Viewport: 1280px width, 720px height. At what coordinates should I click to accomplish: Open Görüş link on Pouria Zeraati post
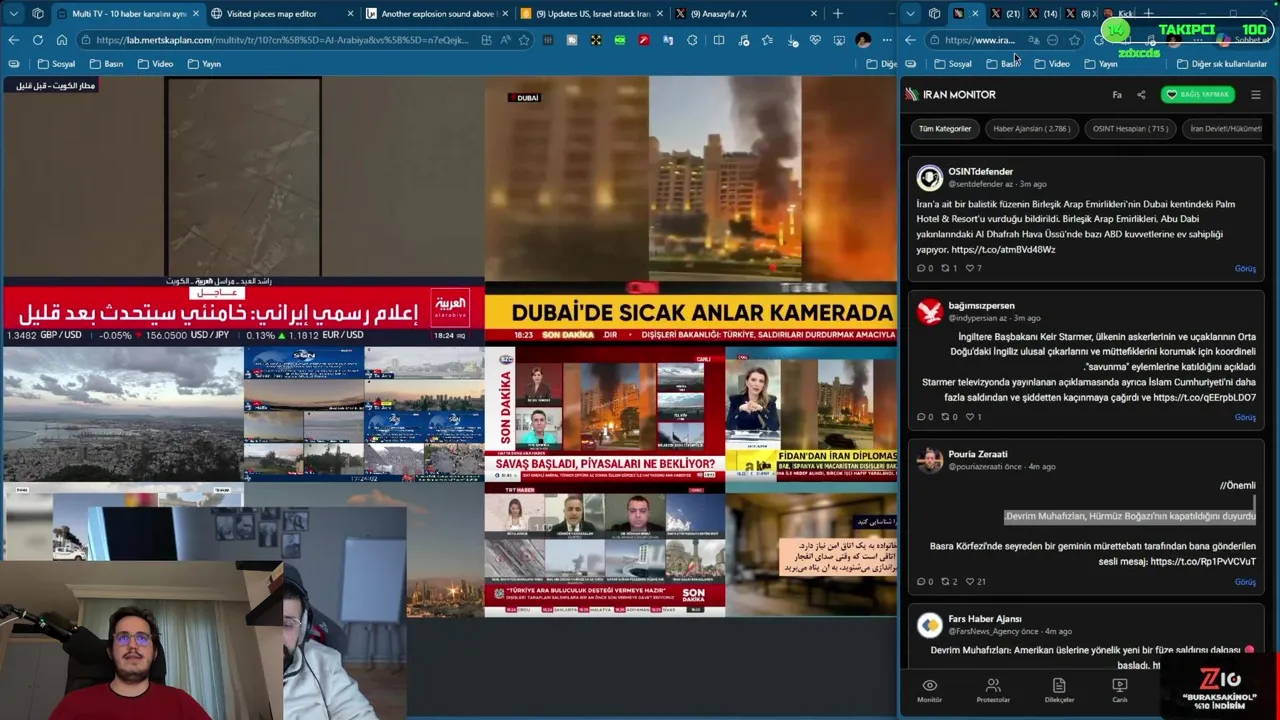pos(1245,582)
